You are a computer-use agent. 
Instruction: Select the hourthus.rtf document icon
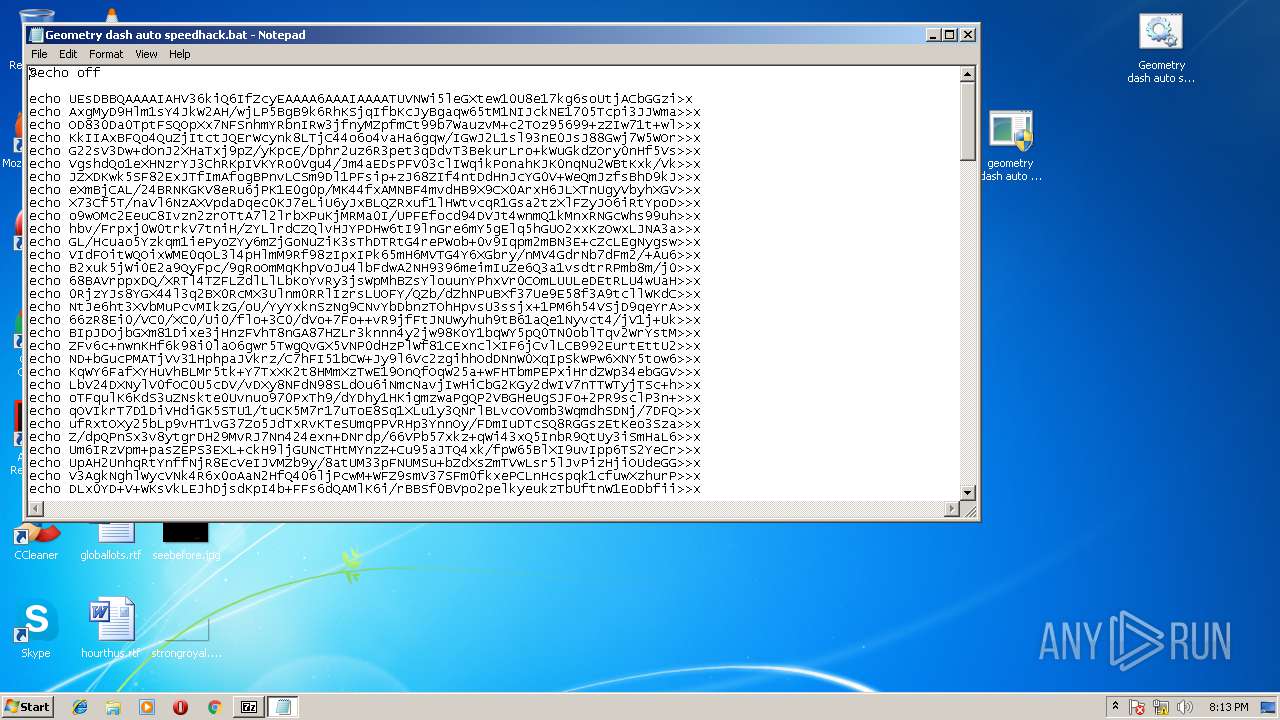111,629
